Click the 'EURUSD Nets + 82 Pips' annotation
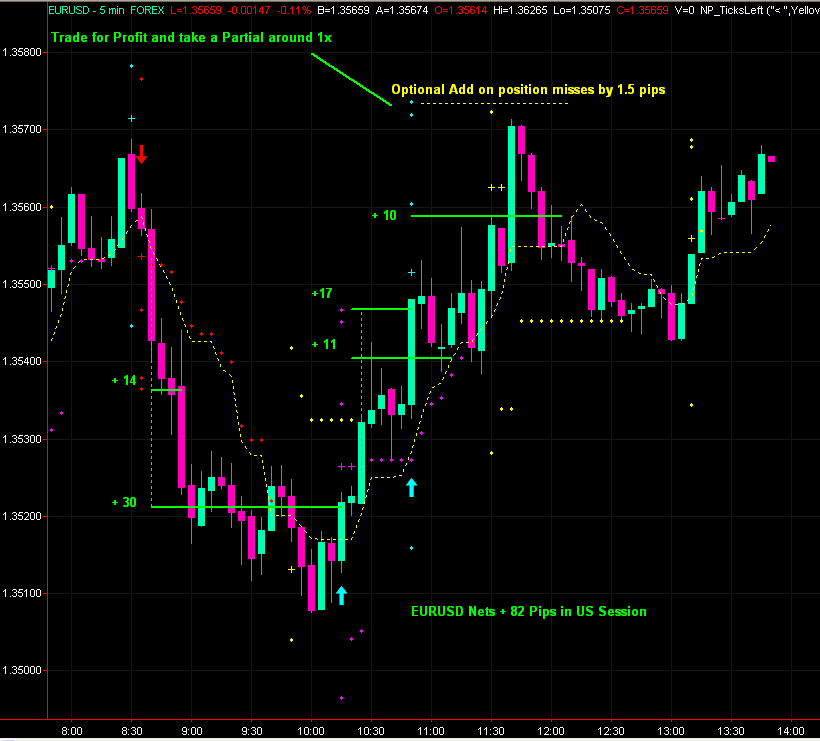 [529, 611]
